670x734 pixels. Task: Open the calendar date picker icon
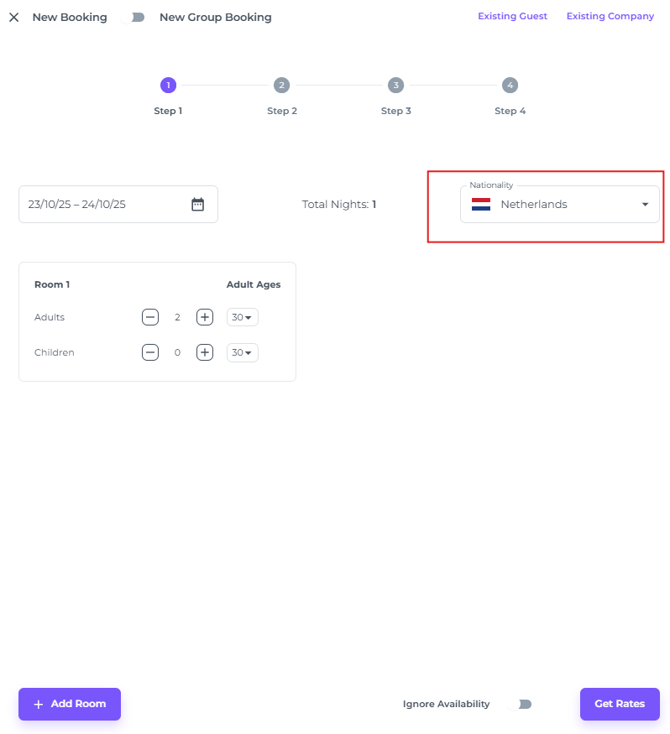point(198,204)
